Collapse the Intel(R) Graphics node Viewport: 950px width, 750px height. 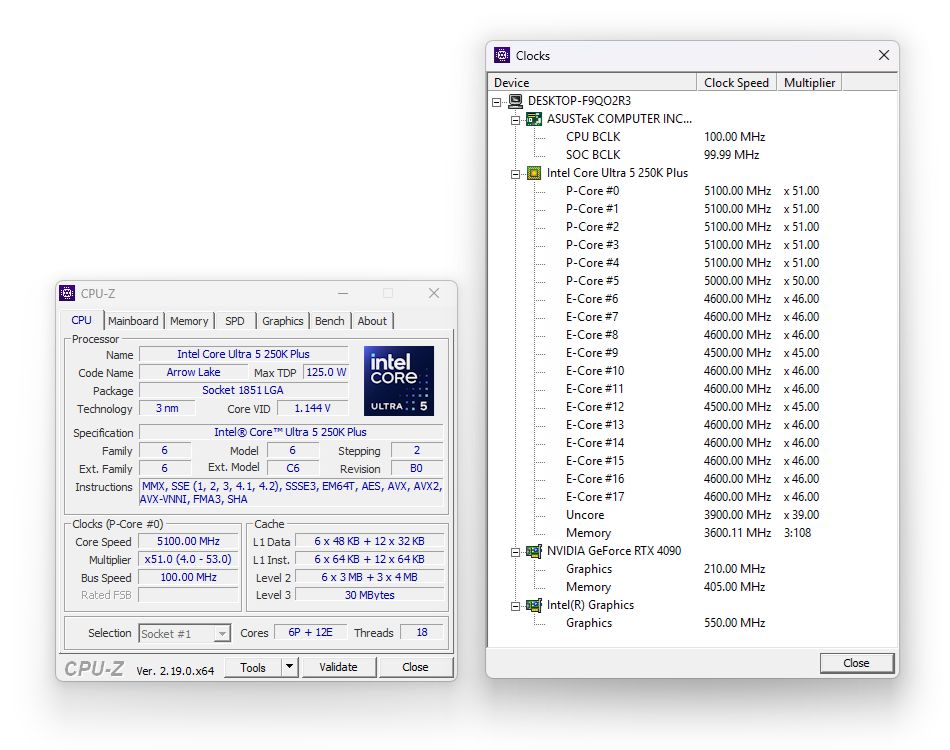pyautogui.click(x=516, y=606)
